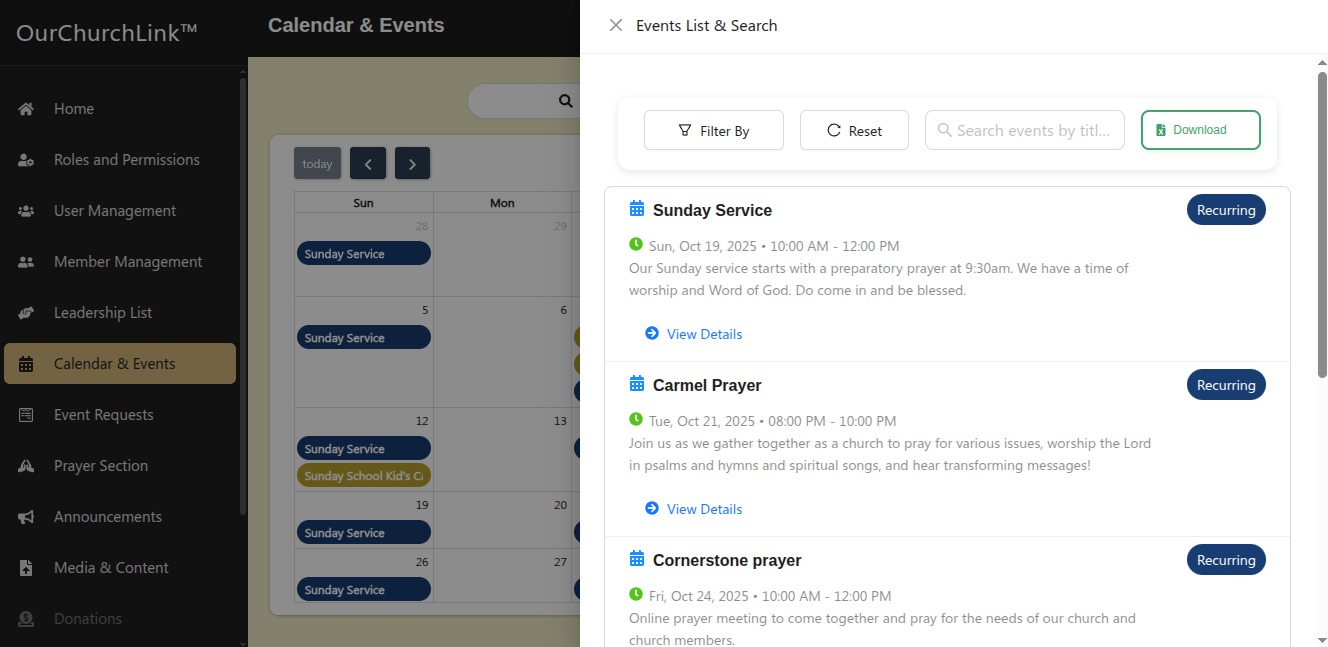Click the User Management sidebar icon
Screen dimensions: 1328x647
click(27, 211)
